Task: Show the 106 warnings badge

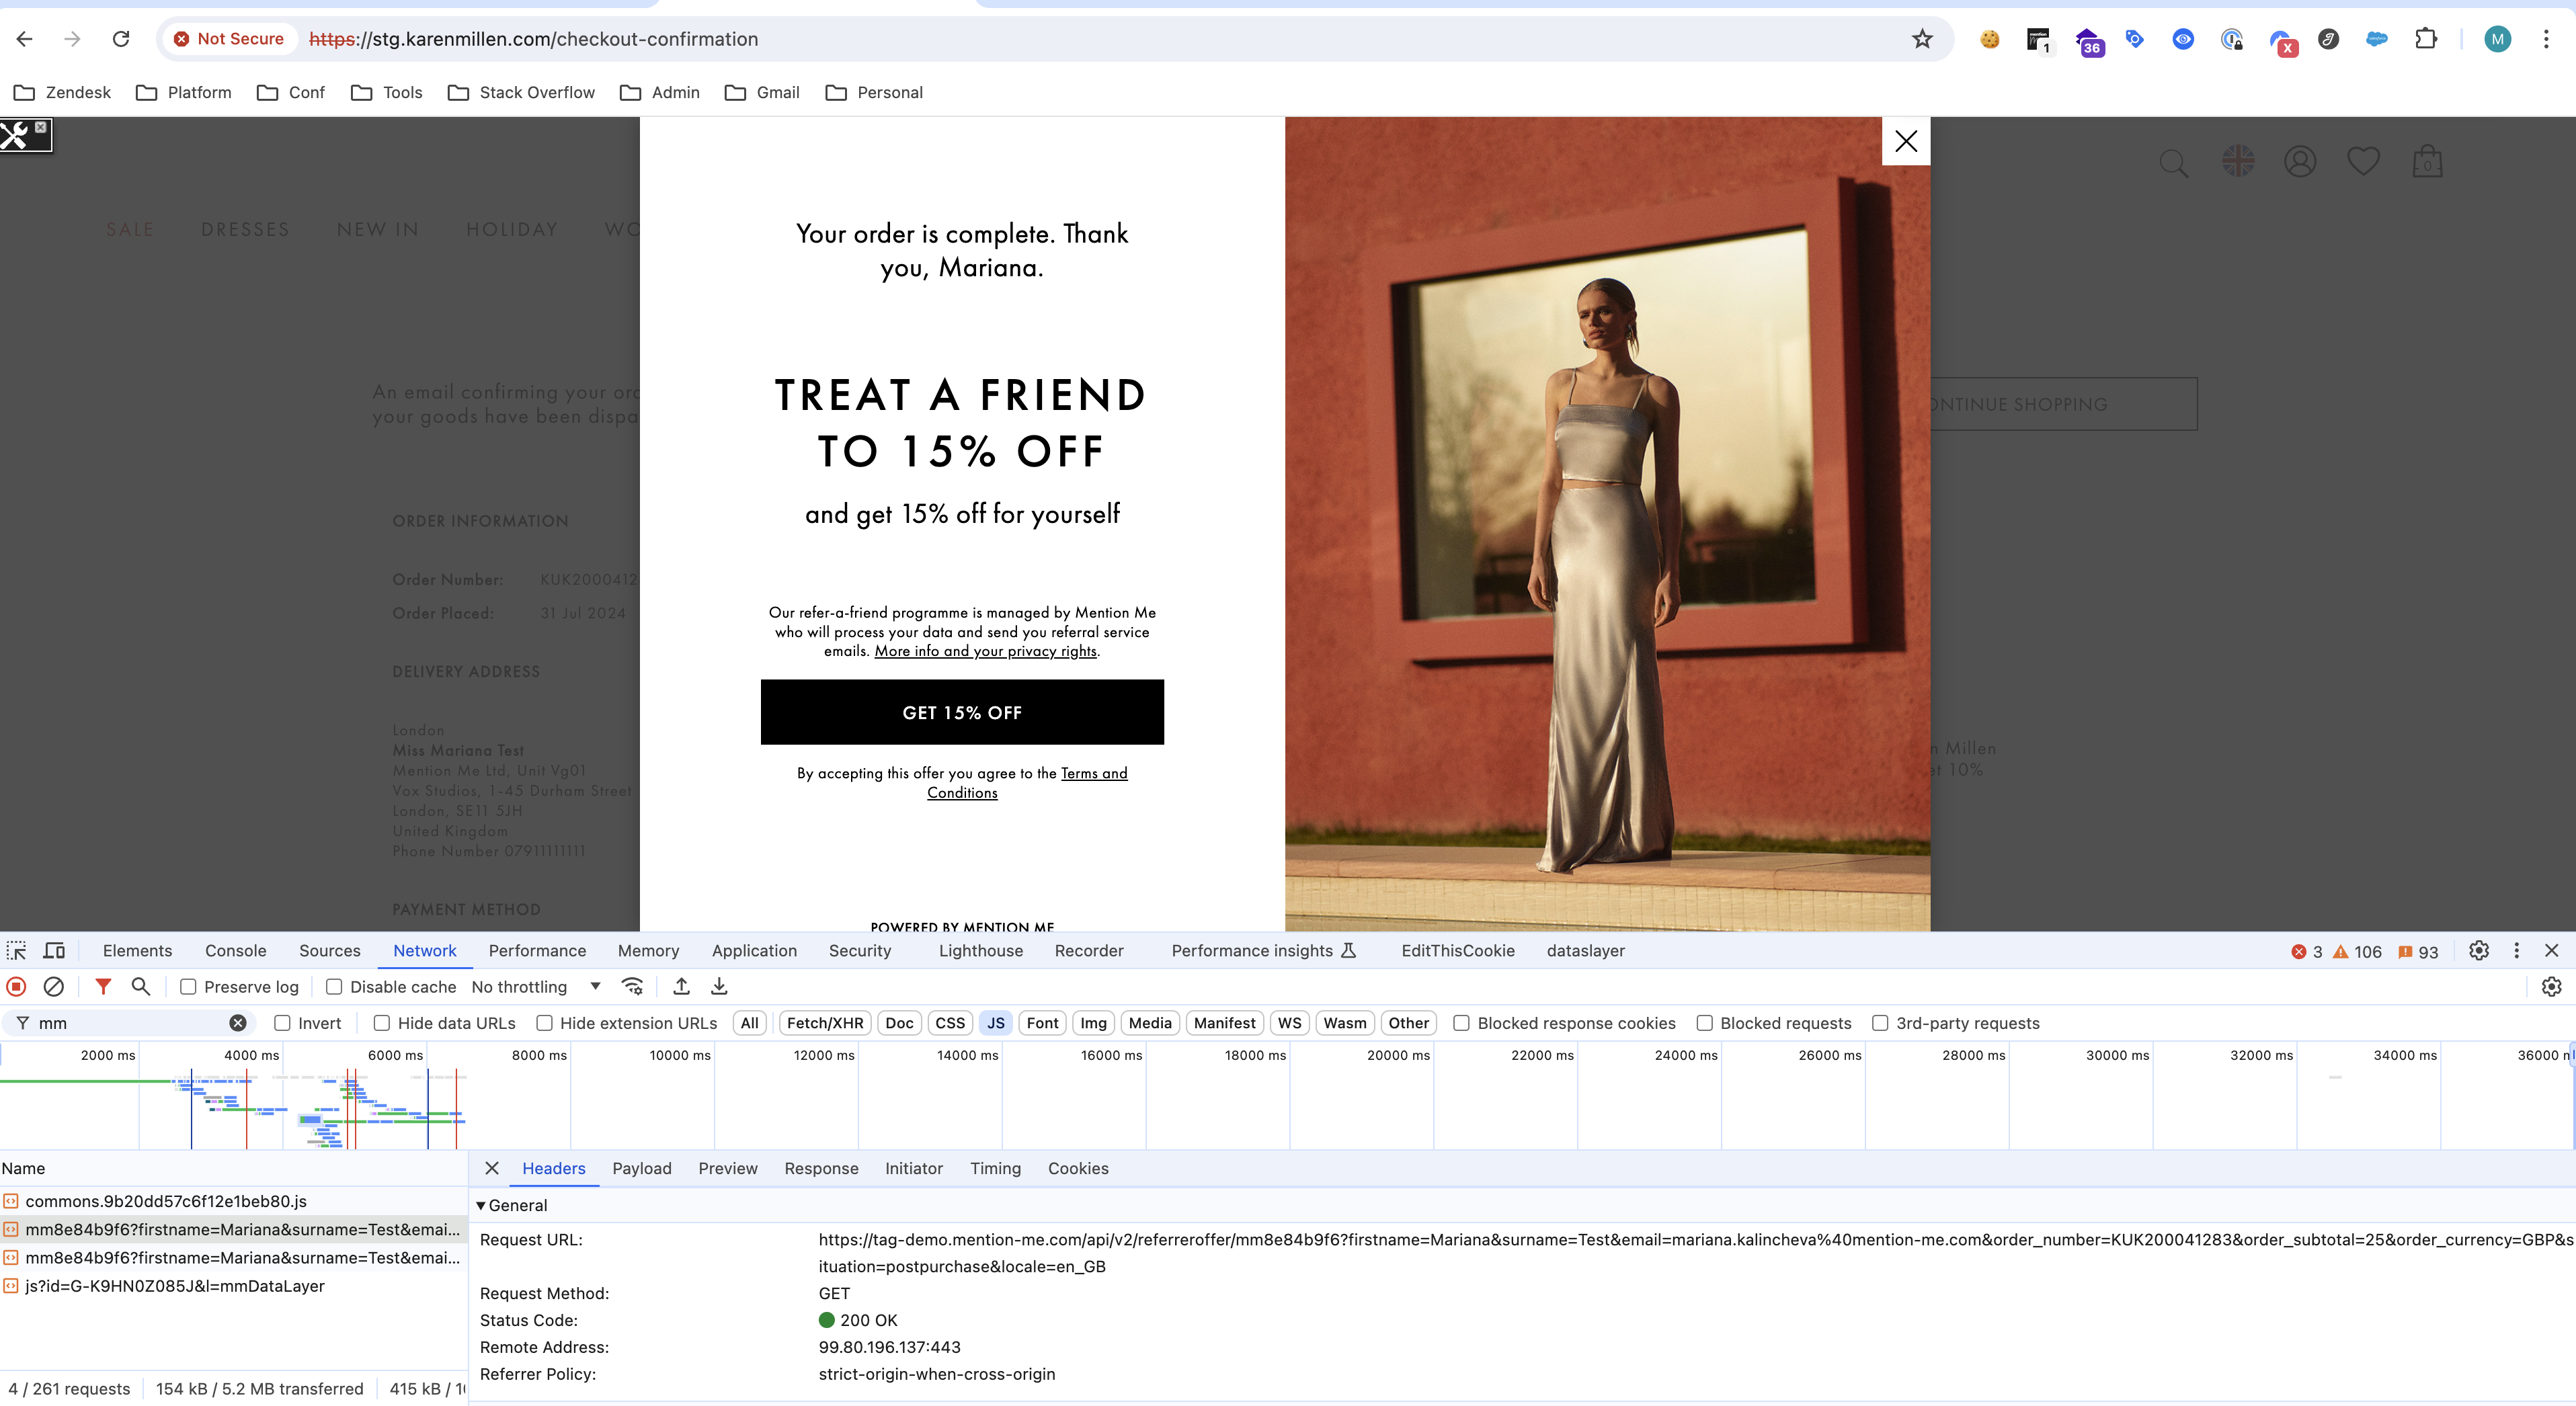Action: click(2357, 951)
